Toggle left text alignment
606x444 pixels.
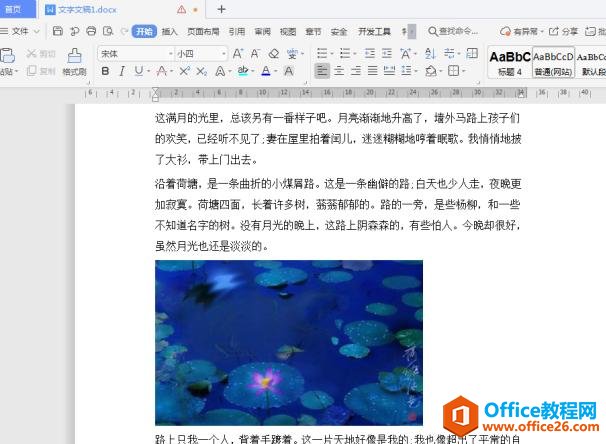coord(322,71)
